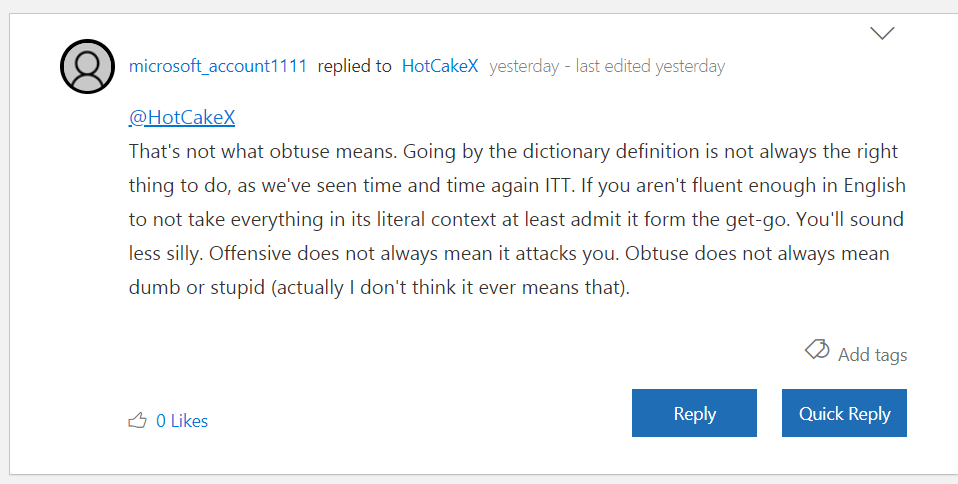Click 'That's not what obtuse means' sentence
The image size is (958, 484).
(263, 151)
